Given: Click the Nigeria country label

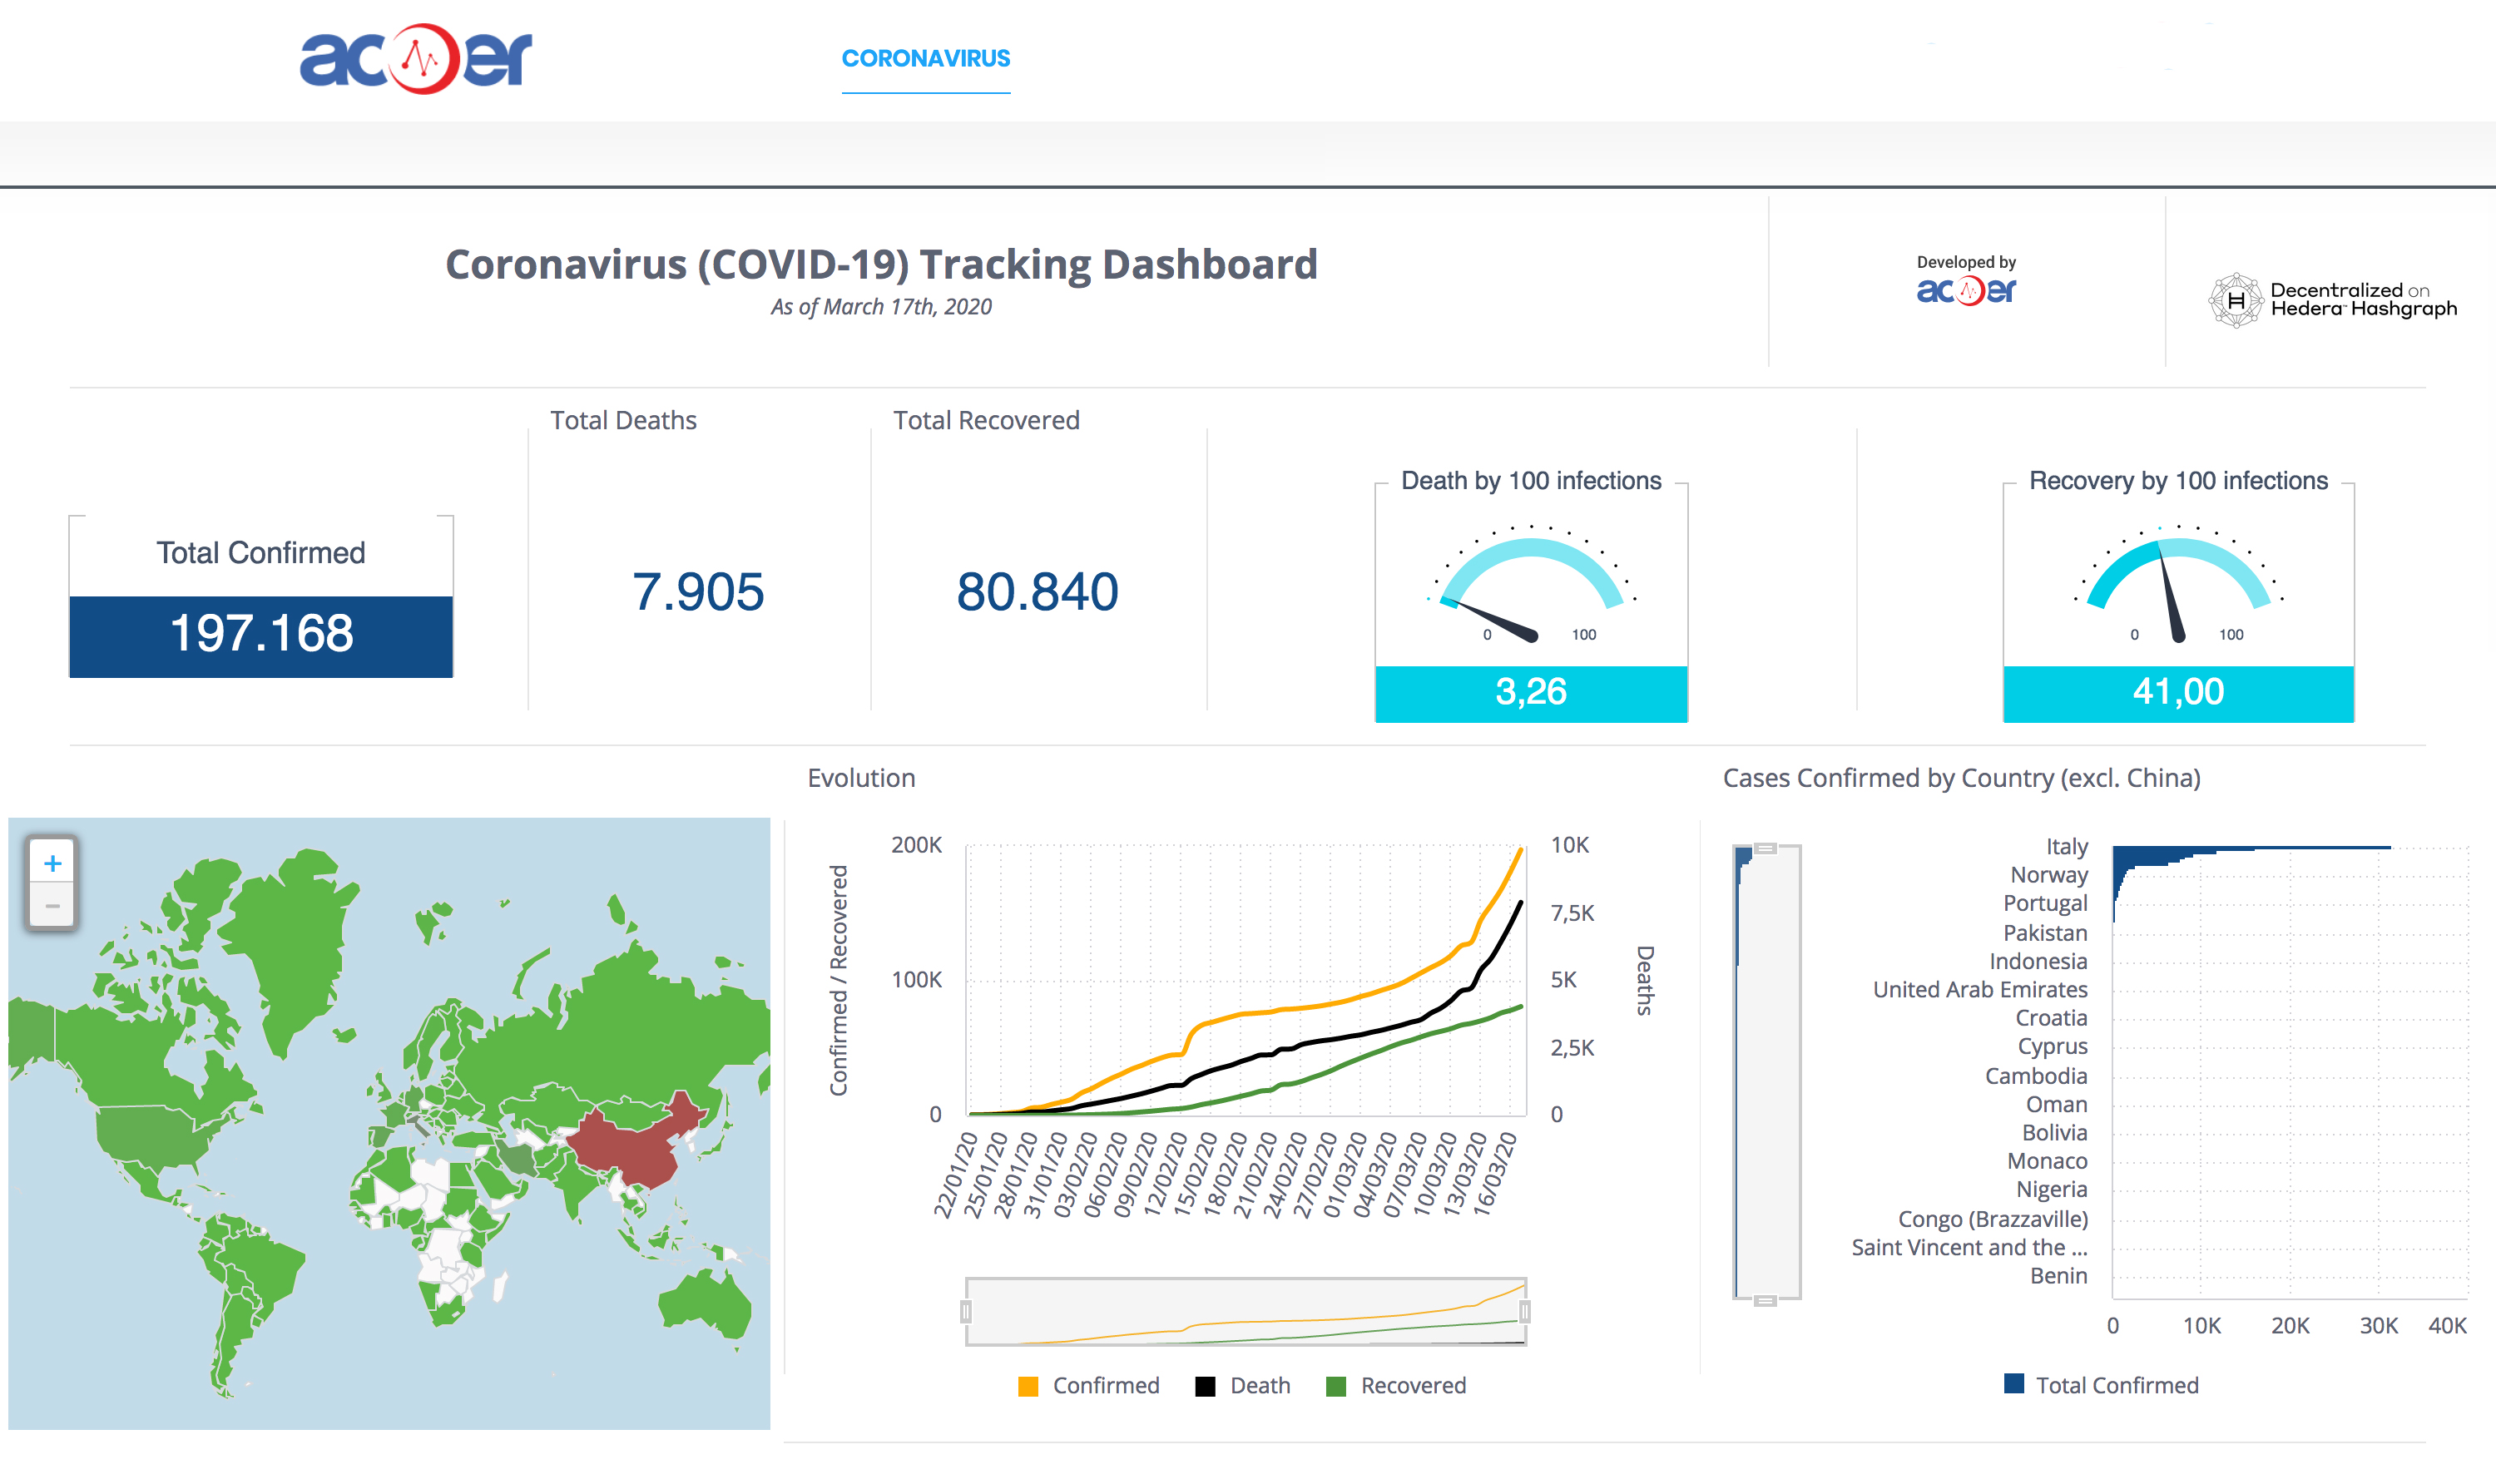Looking at the screenshot, I should 2051,1190.
